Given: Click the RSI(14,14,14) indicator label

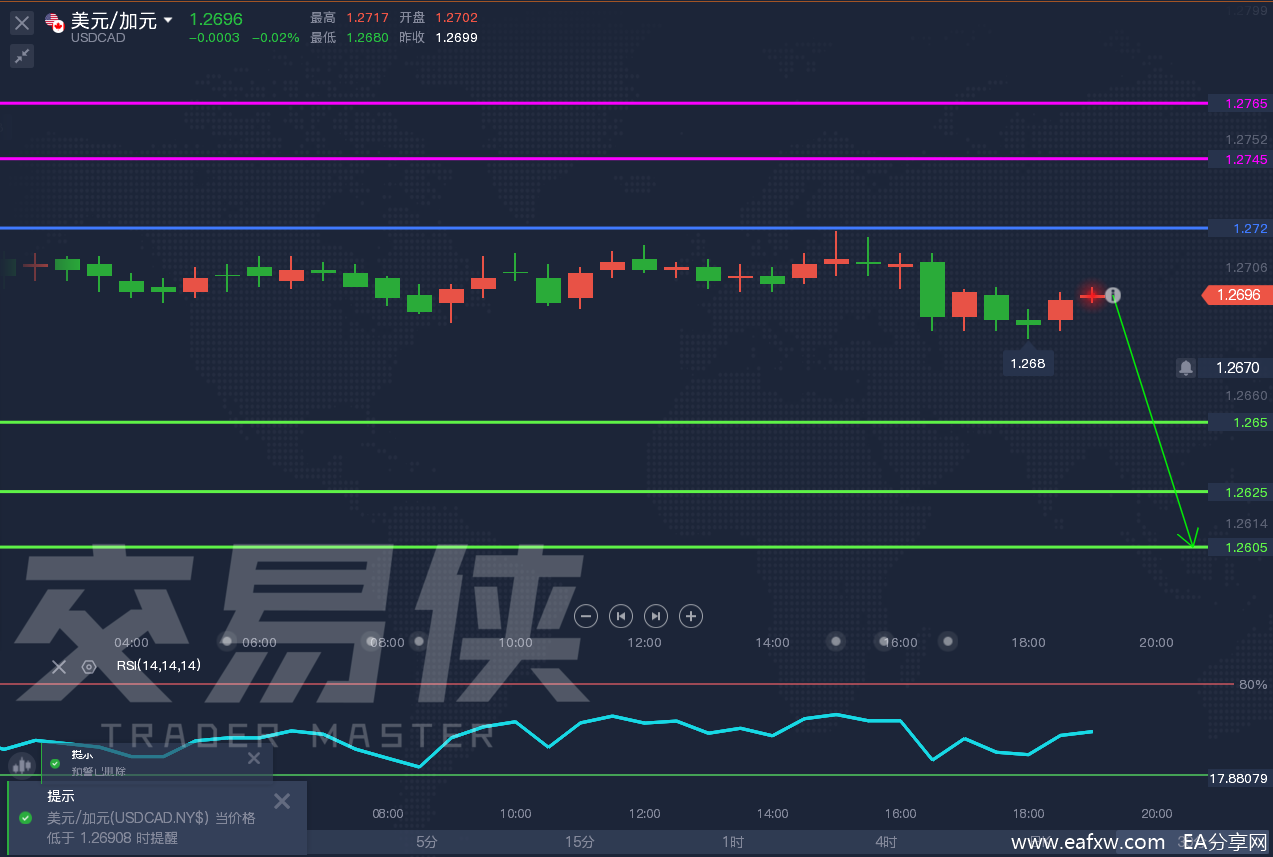Looking at the screenshot, I should tap(158, 665).
